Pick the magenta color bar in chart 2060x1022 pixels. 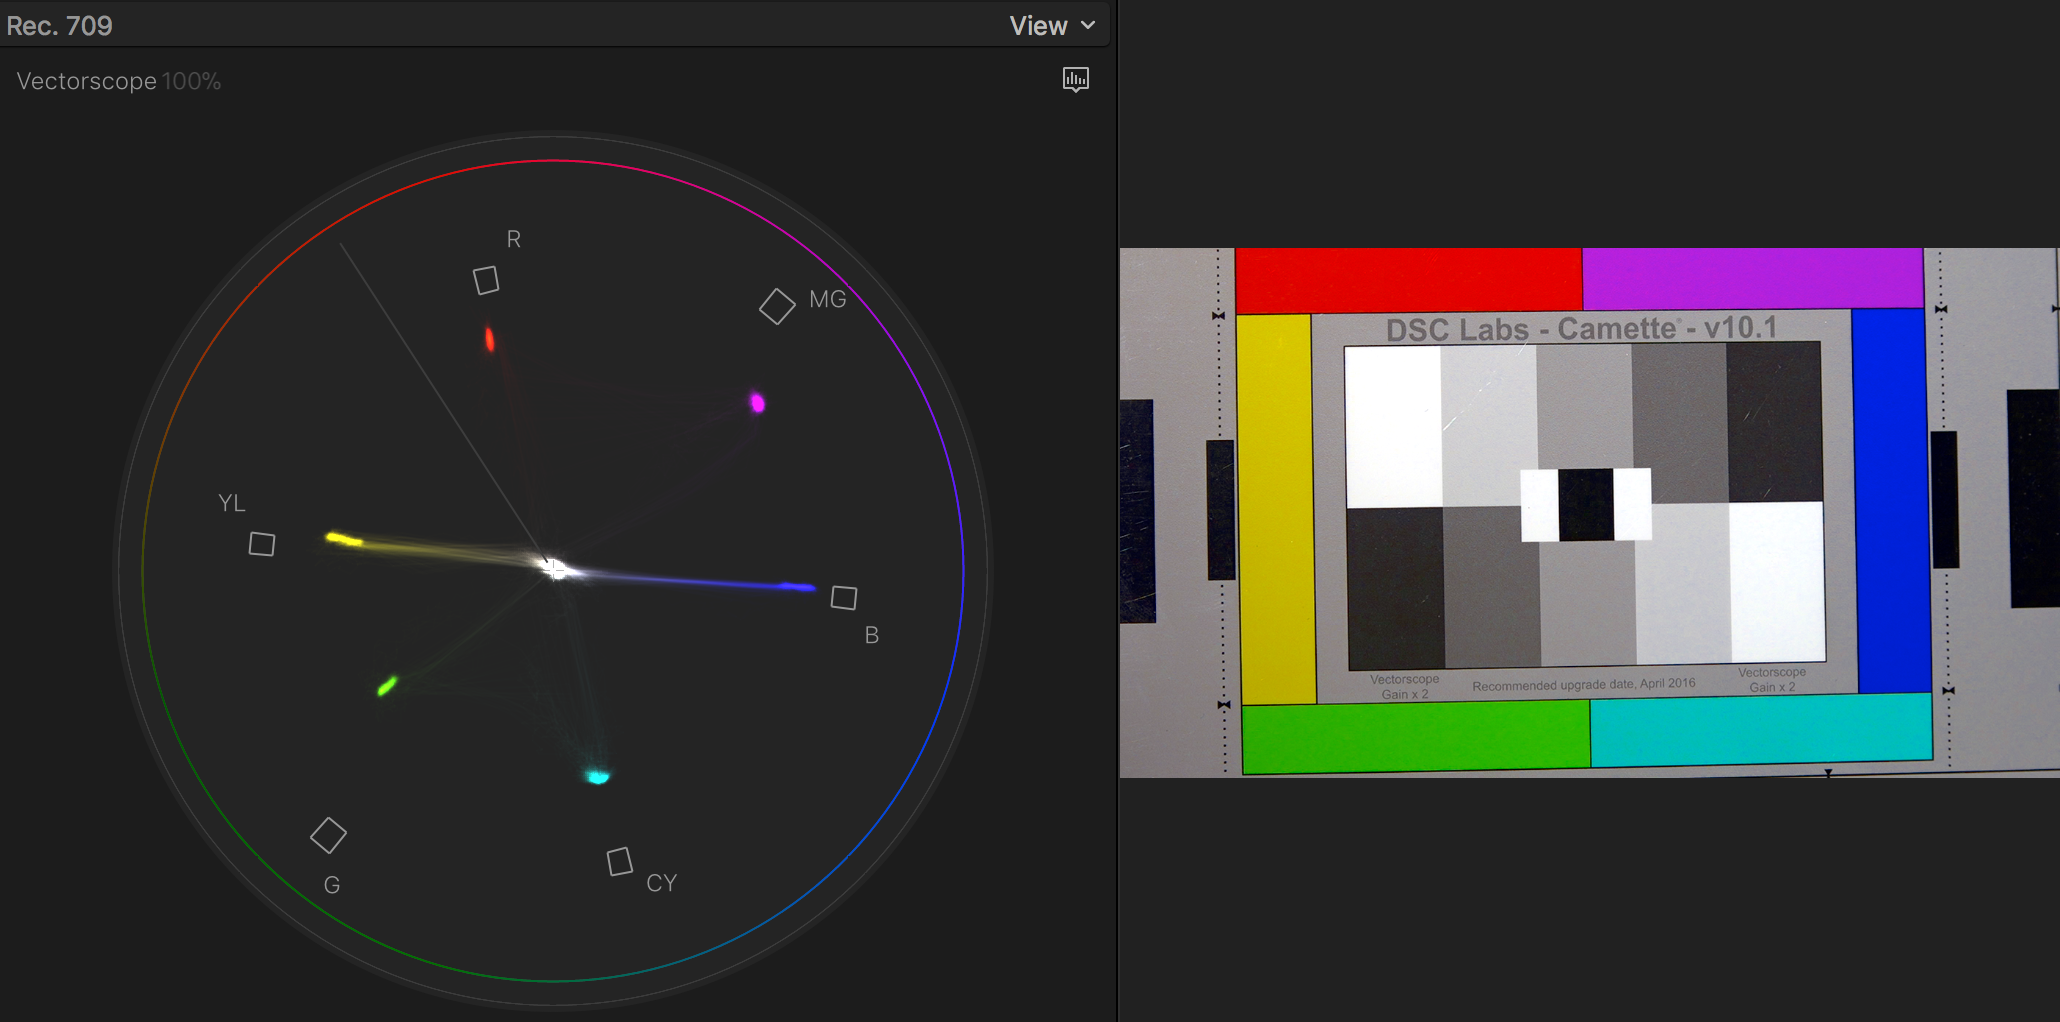1752,278
